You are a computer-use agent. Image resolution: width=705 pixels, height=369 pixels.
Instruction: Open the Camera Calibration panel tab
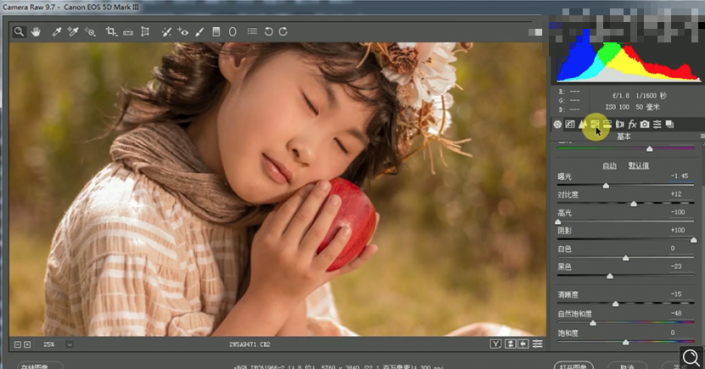click(645, 124)
